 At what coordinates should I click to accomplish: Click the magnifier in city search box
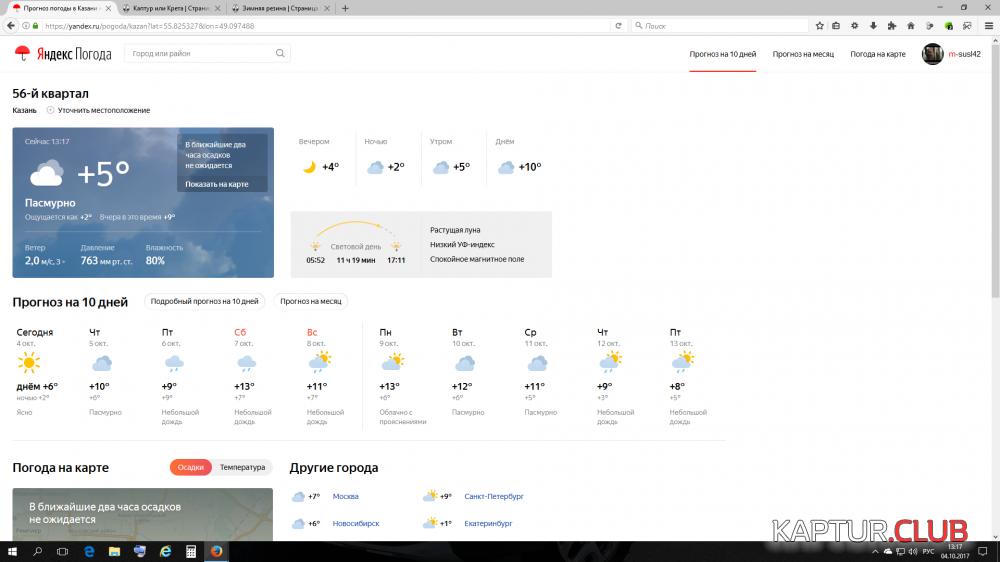tap(280, 54)
